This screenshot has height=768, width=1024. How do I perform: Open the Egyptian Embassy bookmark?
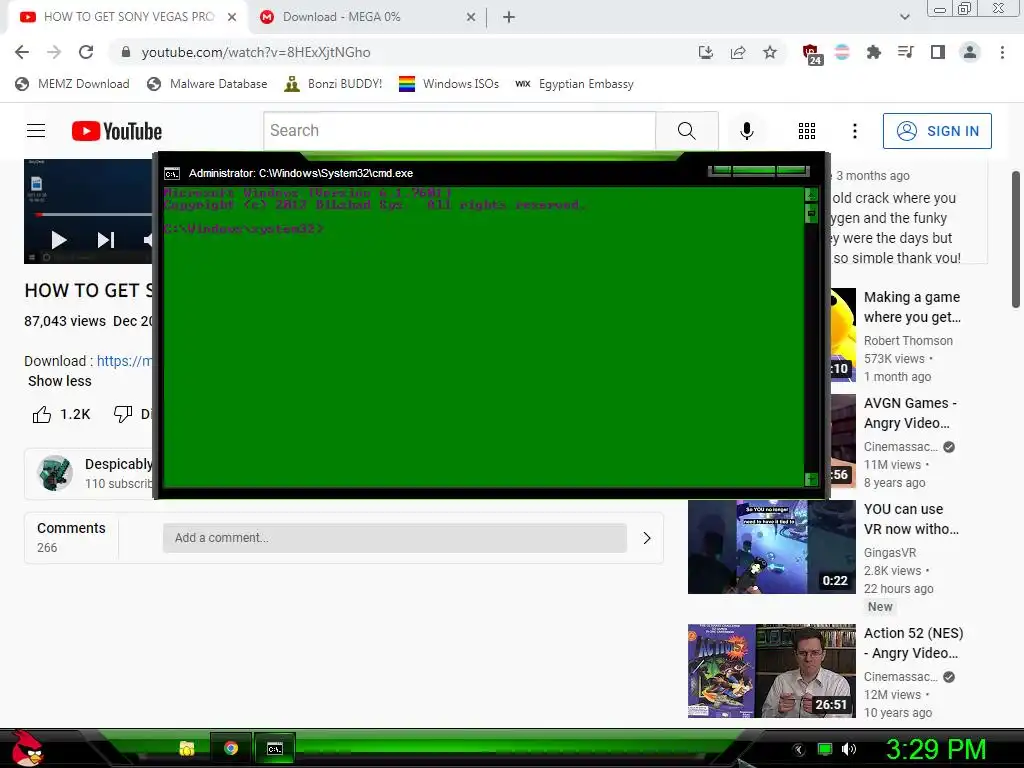(x=574, y=84)
